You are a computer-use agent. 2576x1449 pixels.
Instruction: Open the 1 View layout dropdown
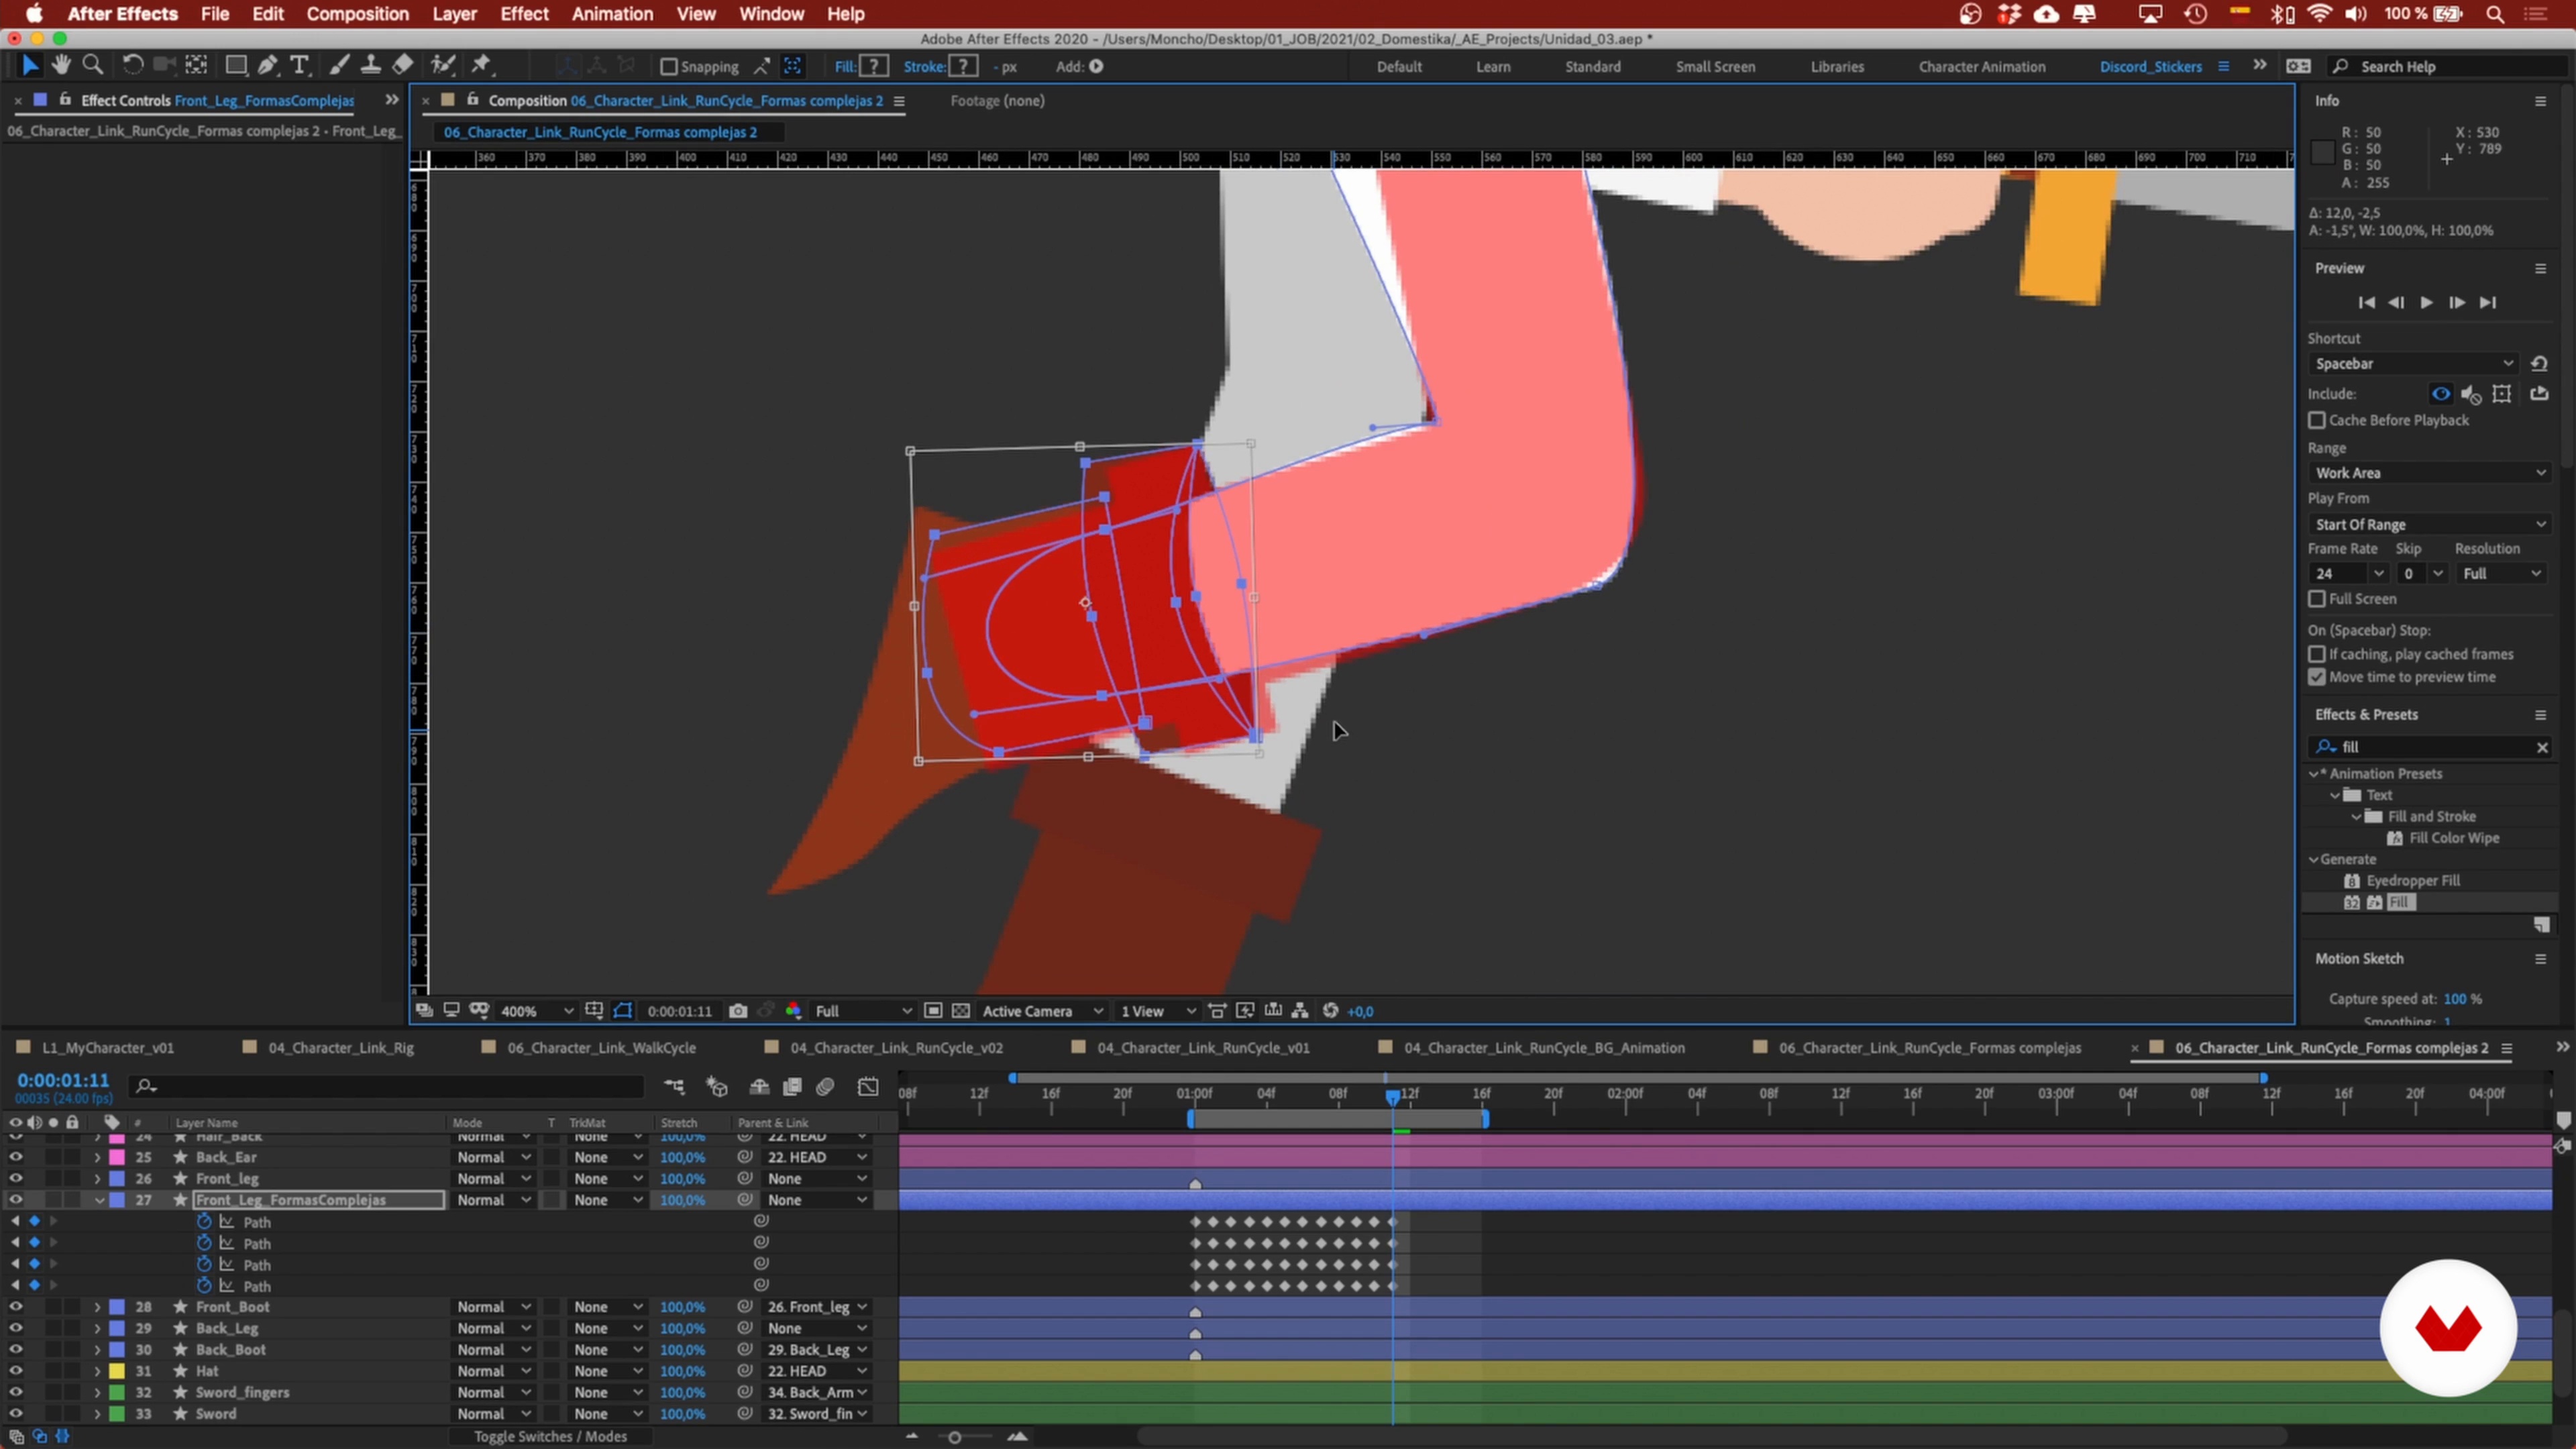coord(1157,1011)
